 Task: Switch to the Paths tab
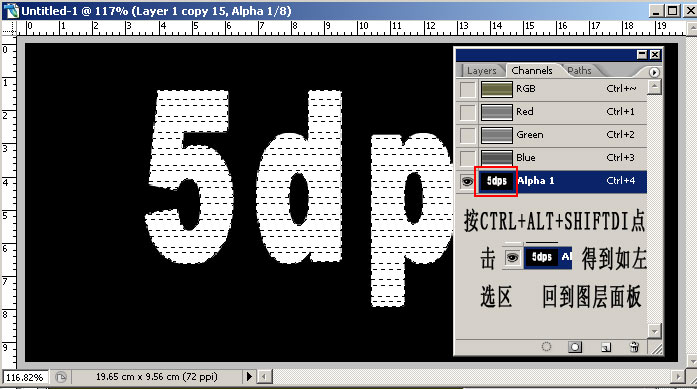click(579, 71)
